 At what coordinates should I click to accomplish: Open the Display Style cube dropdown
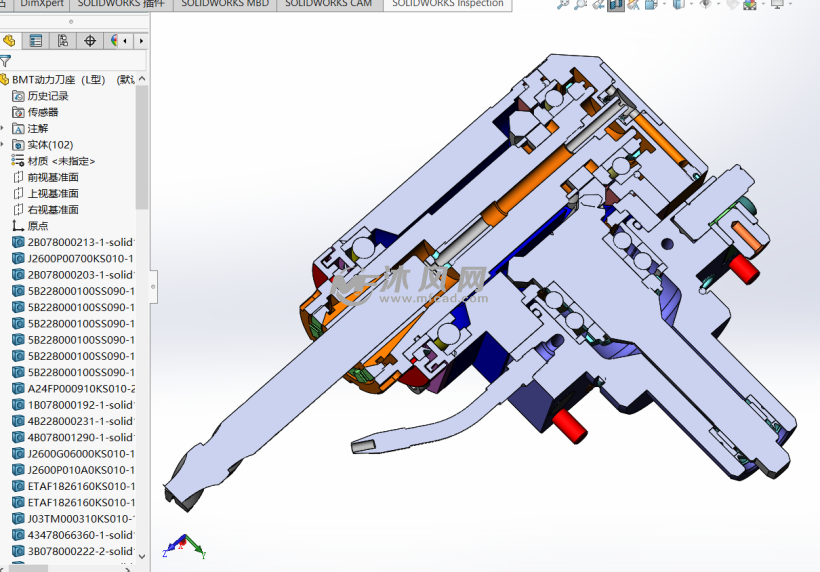pos(680,4)
